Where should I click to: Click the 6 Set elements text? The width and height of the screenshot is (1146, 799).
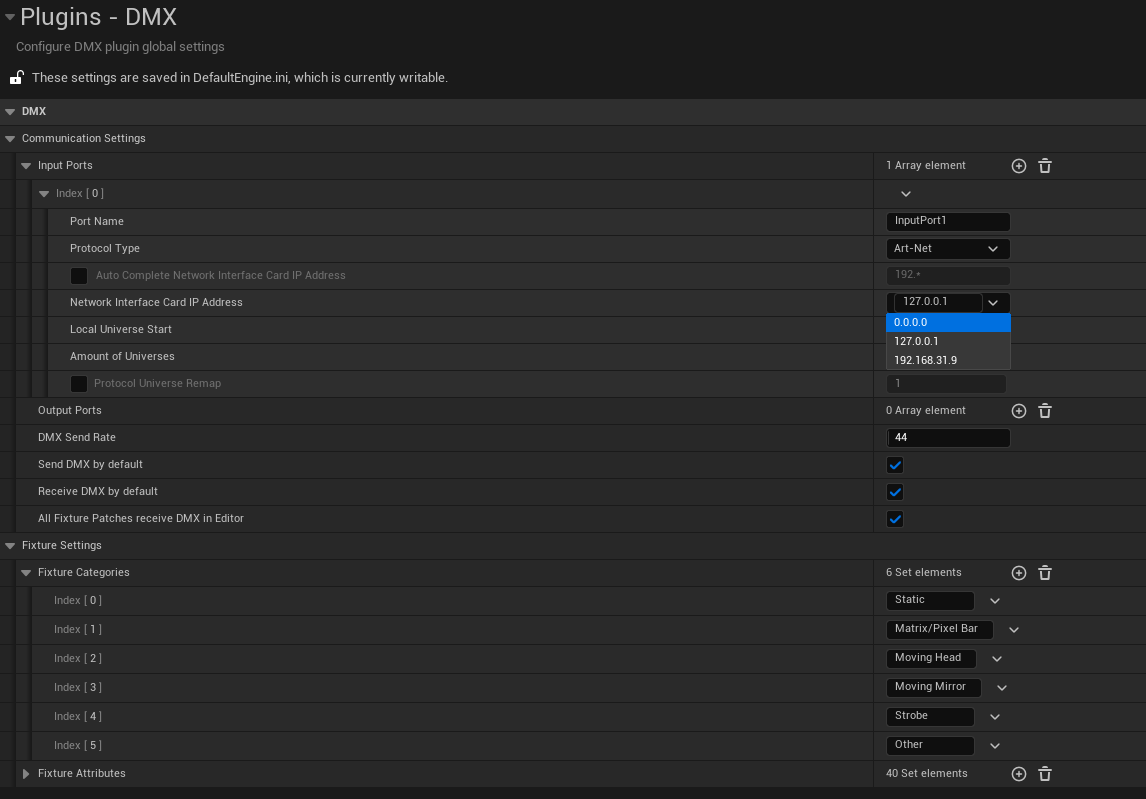(923, 572)
